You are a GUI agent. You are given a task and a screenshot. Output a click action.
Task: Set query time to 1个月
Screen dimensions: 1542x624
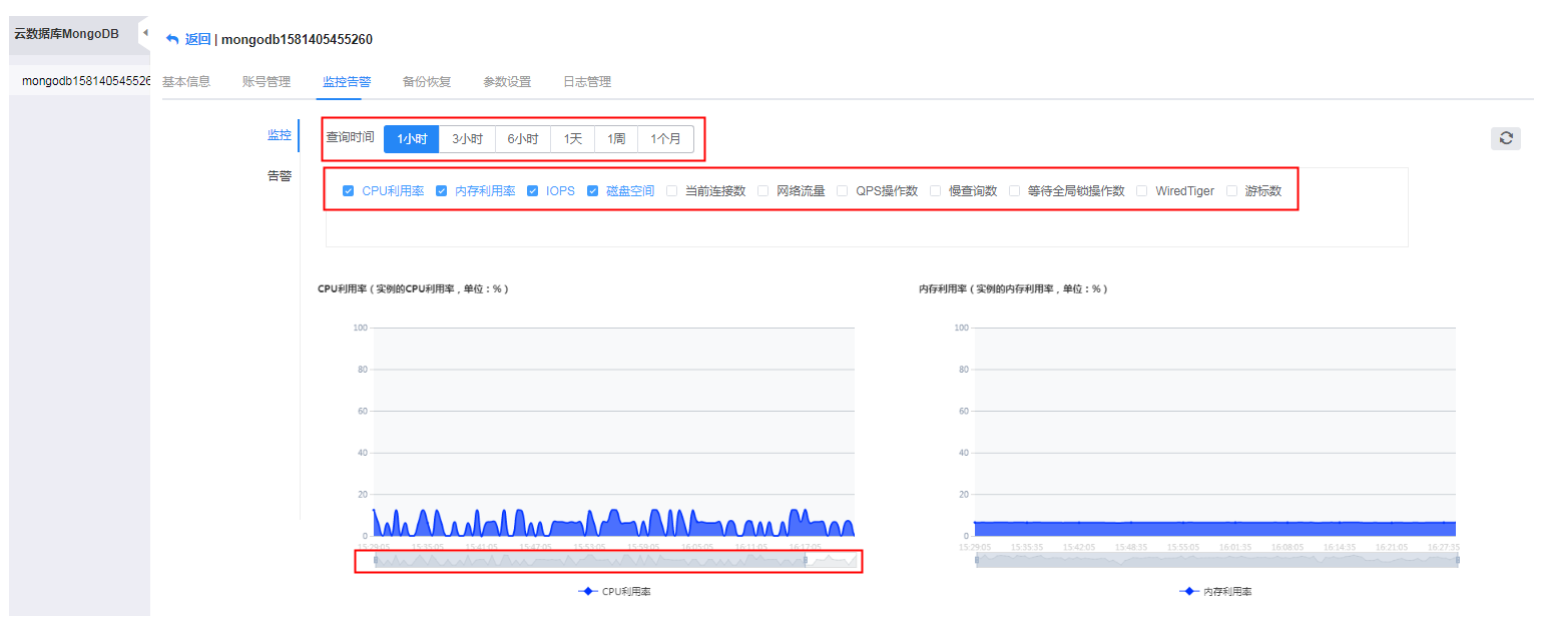[665, 139]
